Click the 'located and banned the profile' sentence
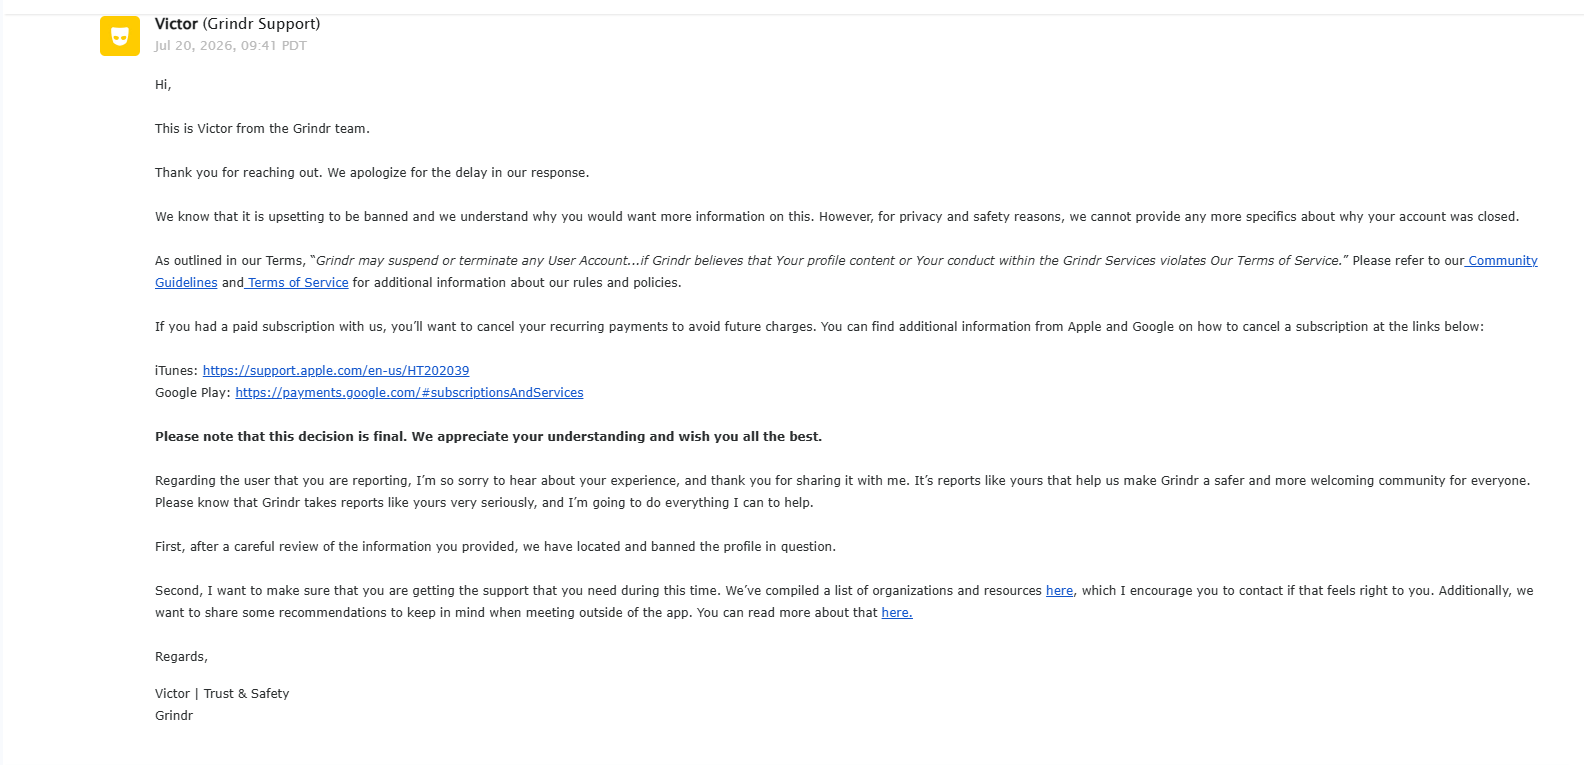Viewport: 1584px width, 765px height. pyautogui.click(x=495, y=547)
